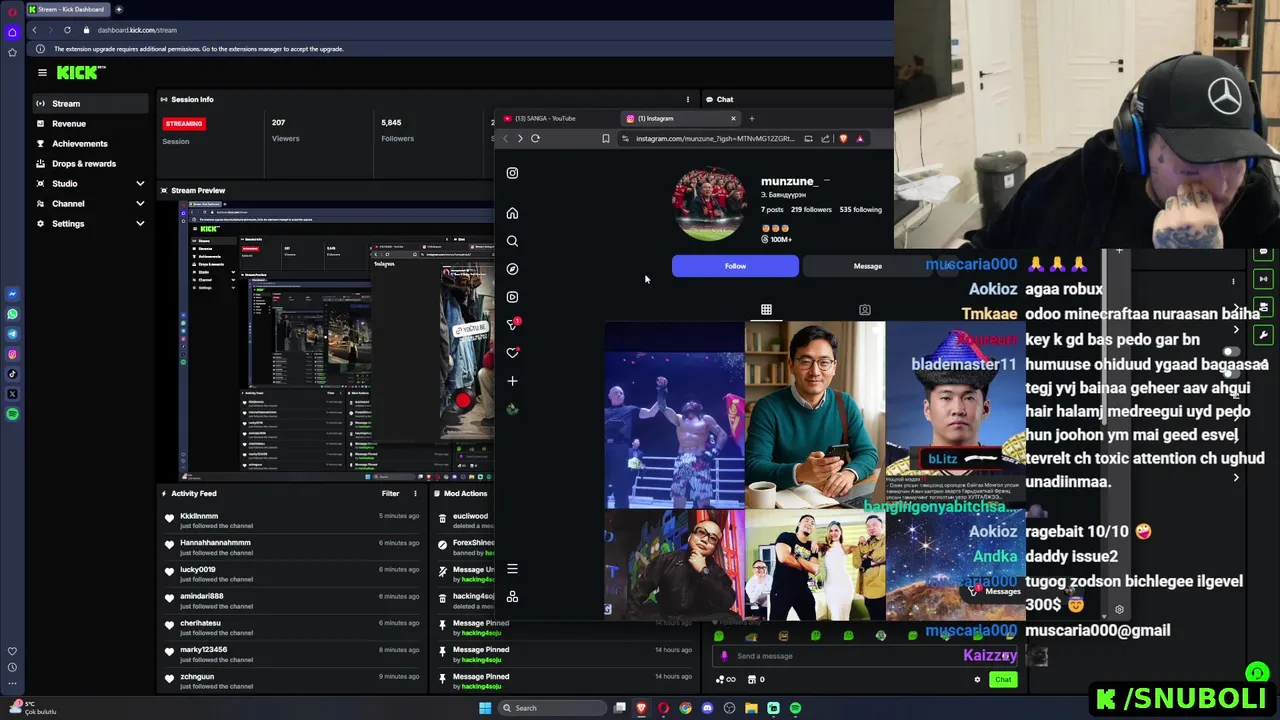Open Instagram Reels

coord(512,297)
